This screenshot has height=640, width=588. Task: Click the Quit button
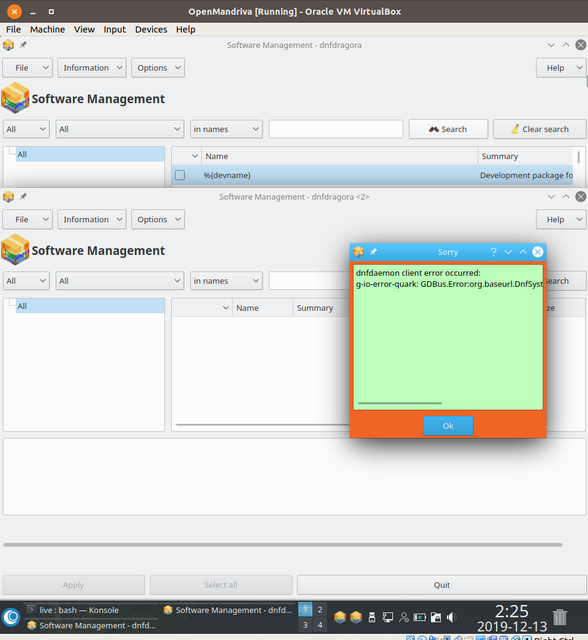click(442, 585)
